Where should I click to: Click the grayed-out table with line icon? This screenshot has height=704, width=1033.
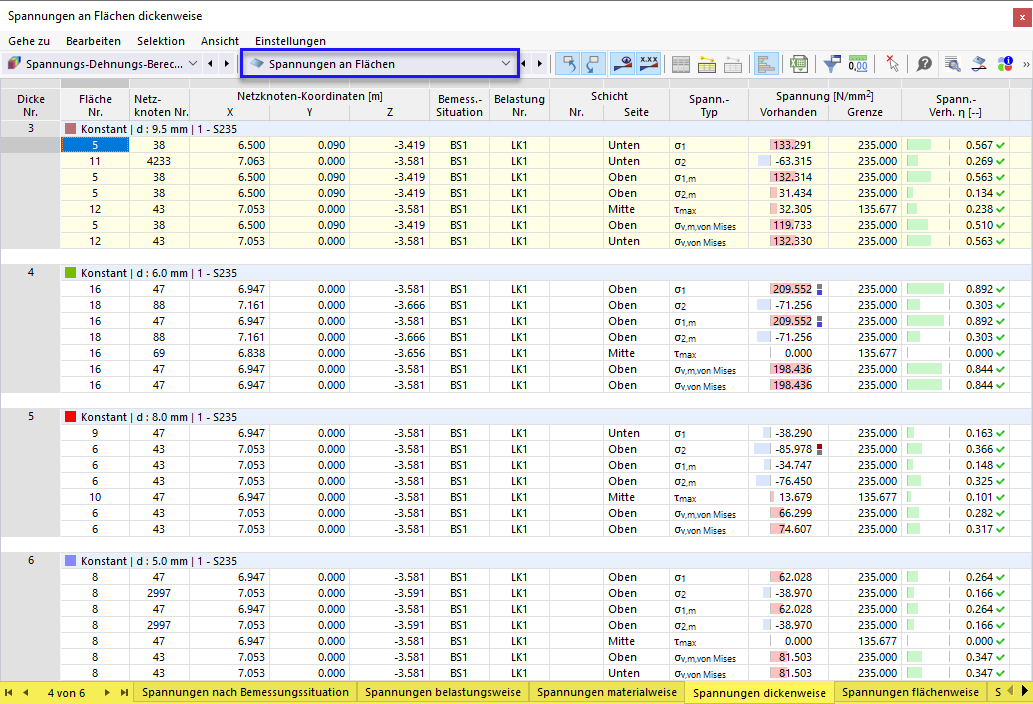click(x=733, y=64)
